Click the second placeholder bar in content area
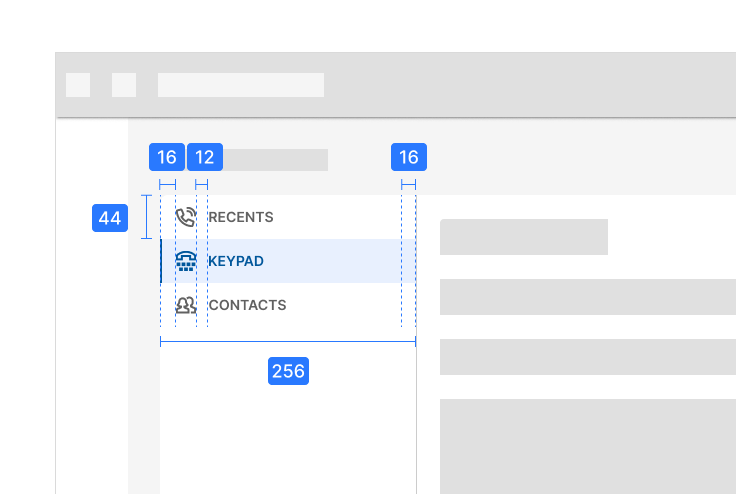Viewport: 736px width, 494px height. [588, 297]
